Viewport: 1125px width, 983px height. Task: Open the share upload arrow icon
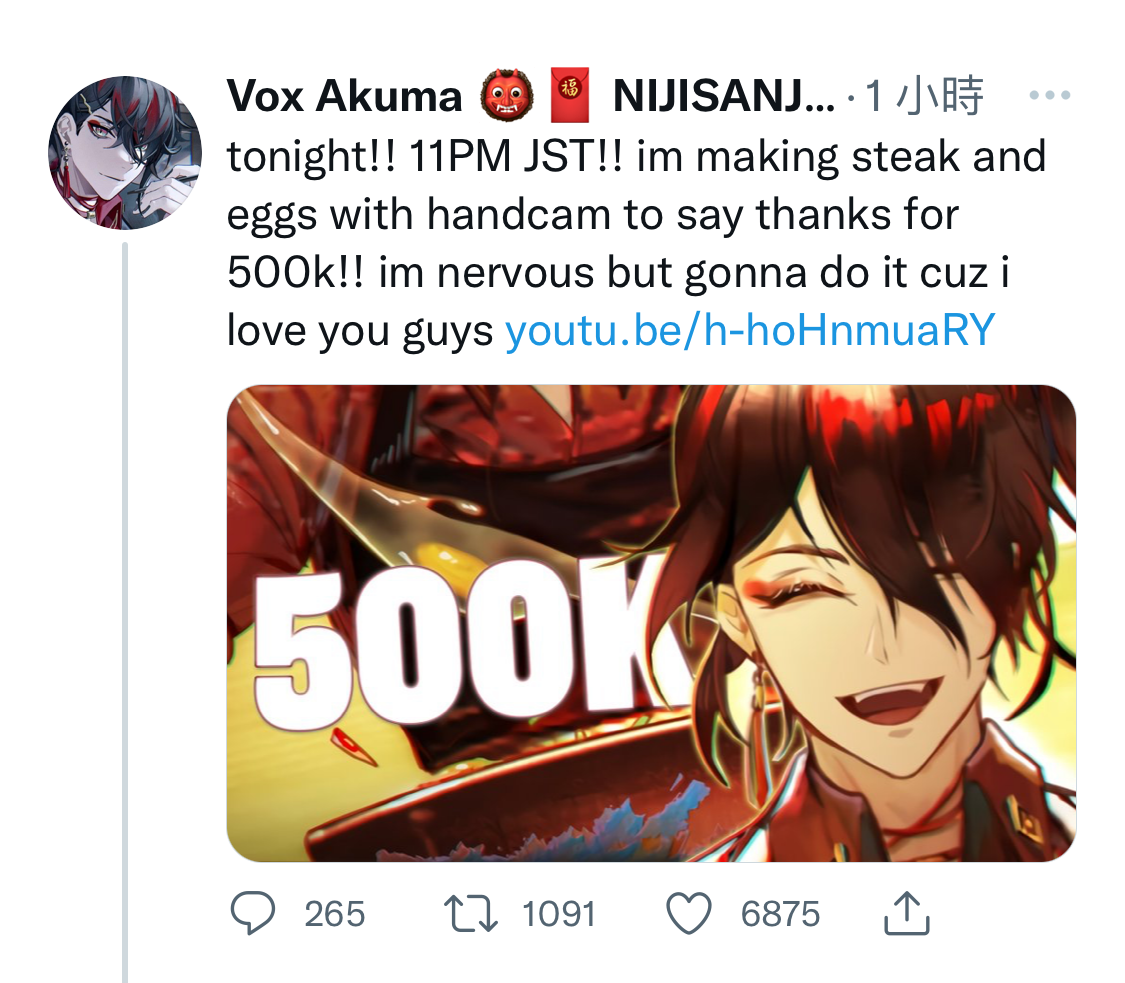[x=907, y=913]
